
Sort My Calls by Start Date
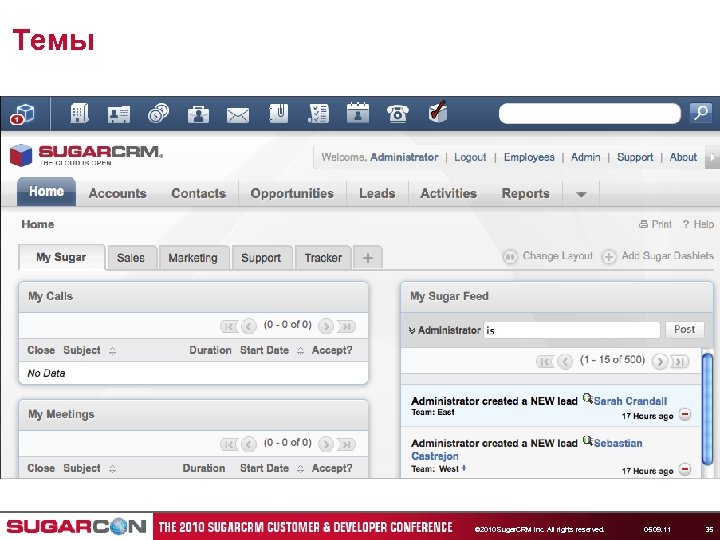pos(272,350)
